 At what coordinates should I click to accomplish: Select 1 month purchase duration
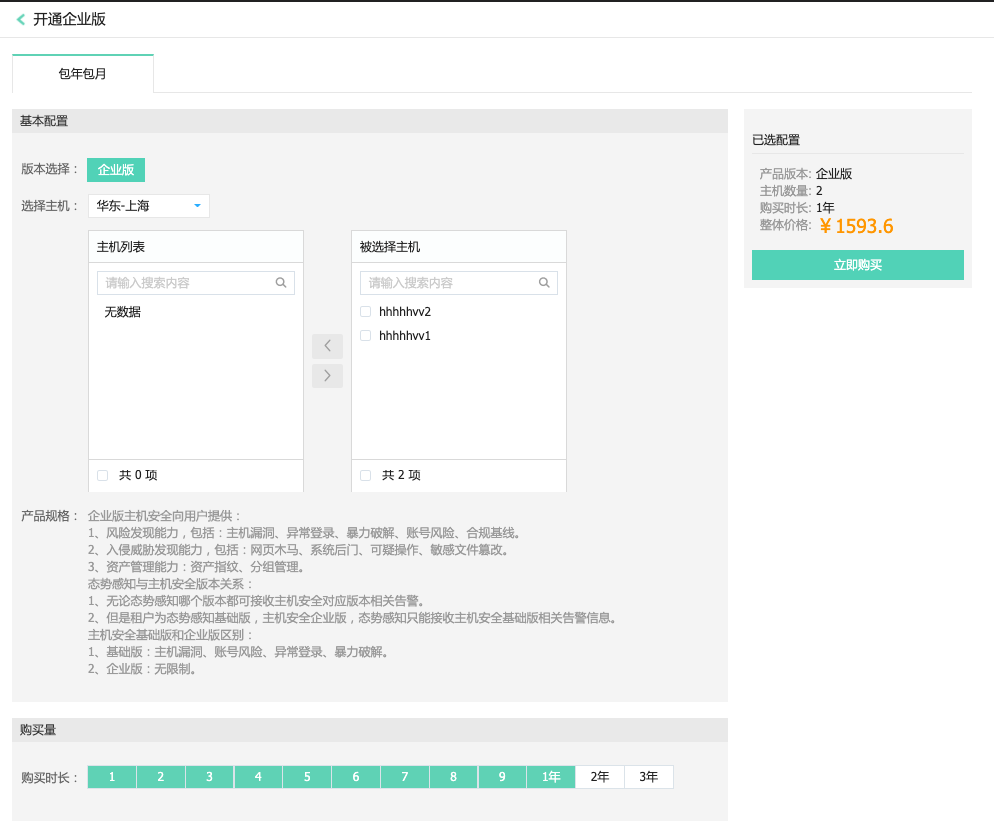111,776
